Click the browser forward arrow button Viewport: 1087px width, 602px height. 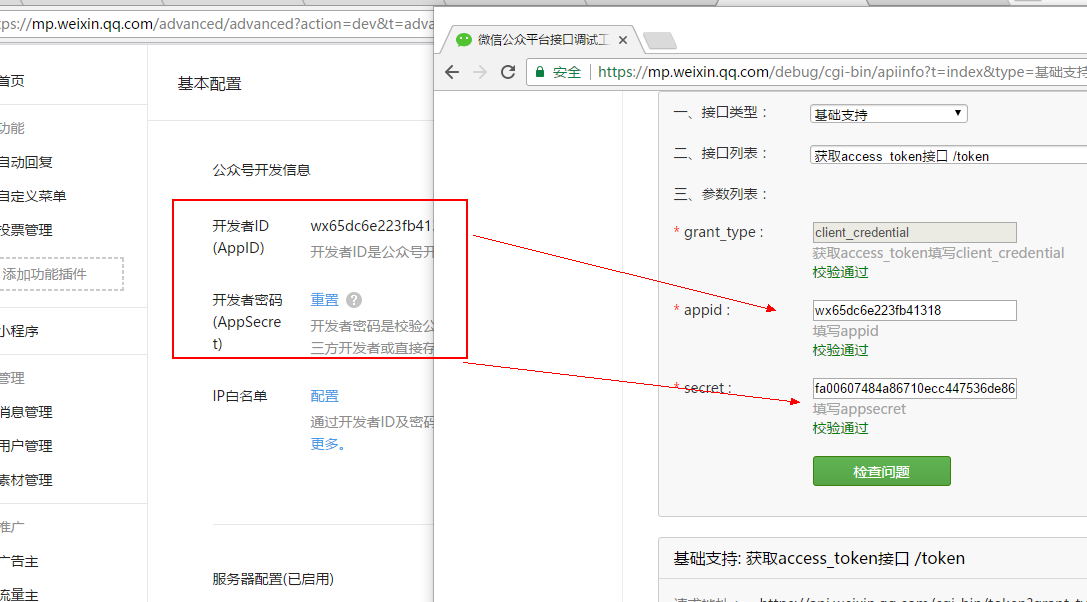click(x=480, y=72)
